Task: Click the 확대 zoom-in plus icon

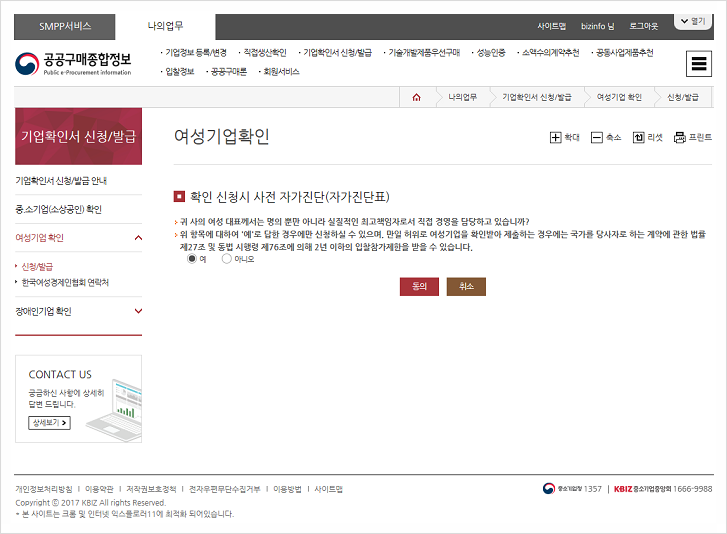Action: [x=555, y=138]
